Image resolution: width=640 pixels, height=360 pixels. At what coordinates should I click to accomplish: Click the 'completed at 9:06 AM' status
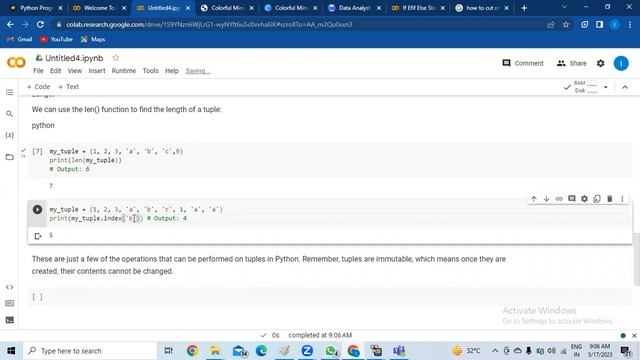pos(320,335)
